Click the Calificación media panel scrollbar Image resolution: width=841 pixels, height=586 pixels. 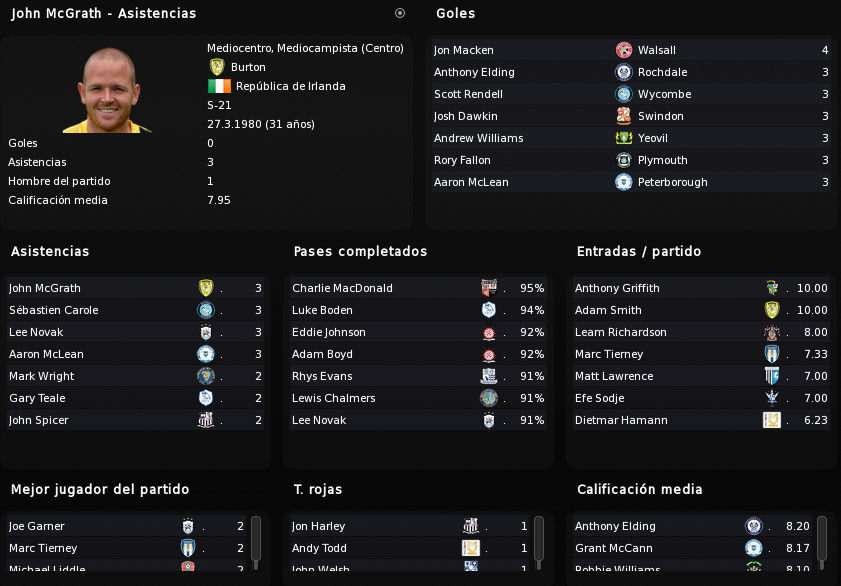tap(822, 543)
